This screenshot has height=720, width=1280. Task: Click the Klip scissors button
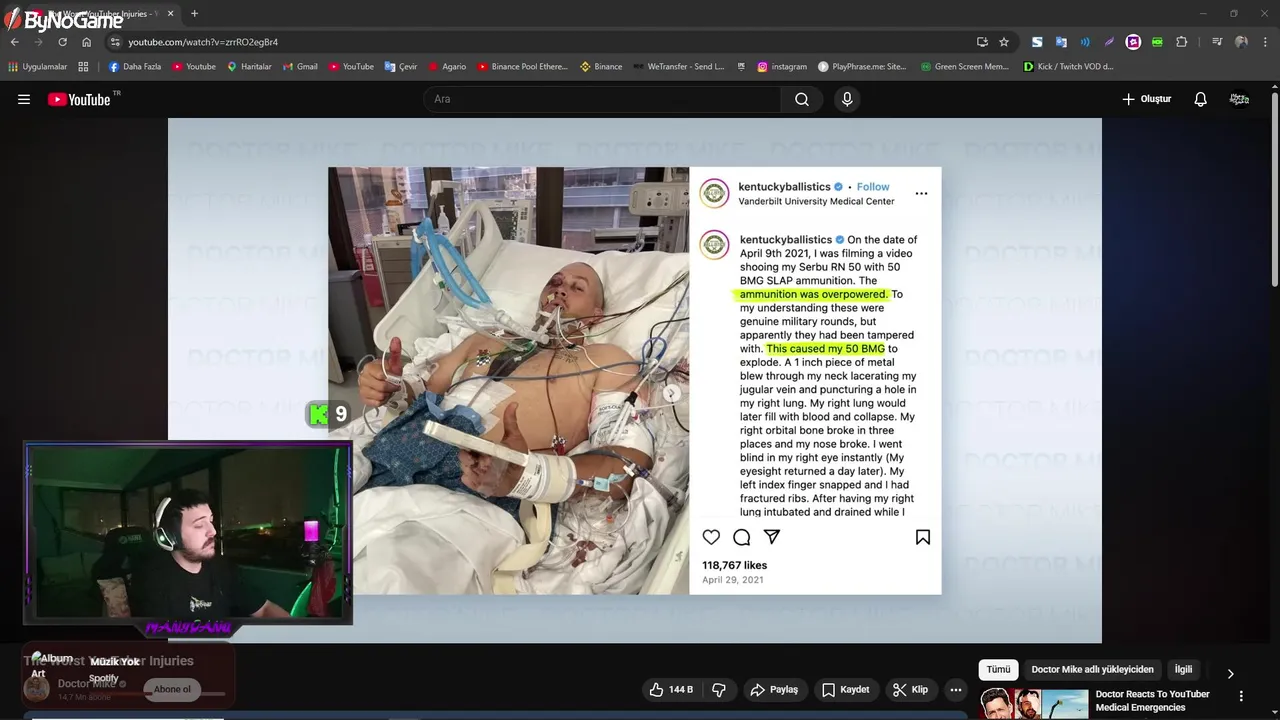[x=910, y=690]
